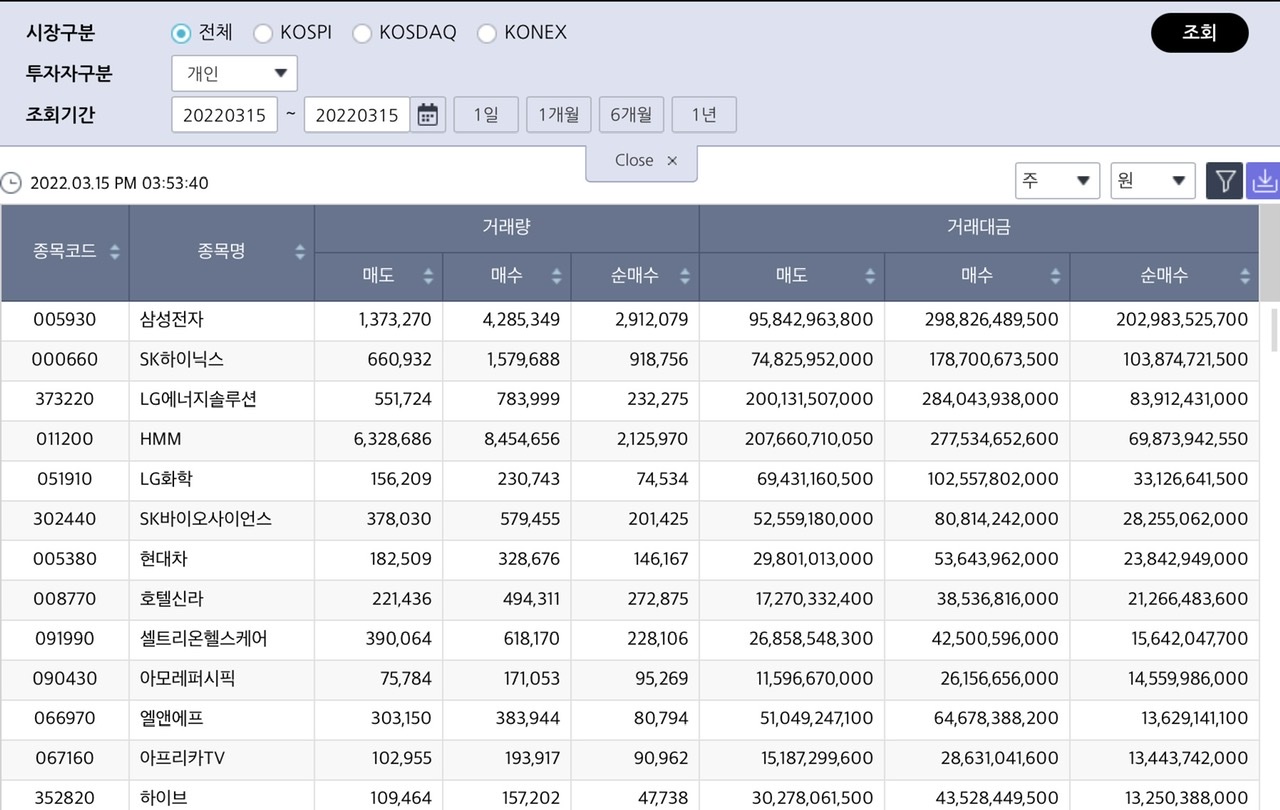Sort by 종목코드 column arrows
The width and height of the screenshot is (1280, 810).
pos(114,252)
